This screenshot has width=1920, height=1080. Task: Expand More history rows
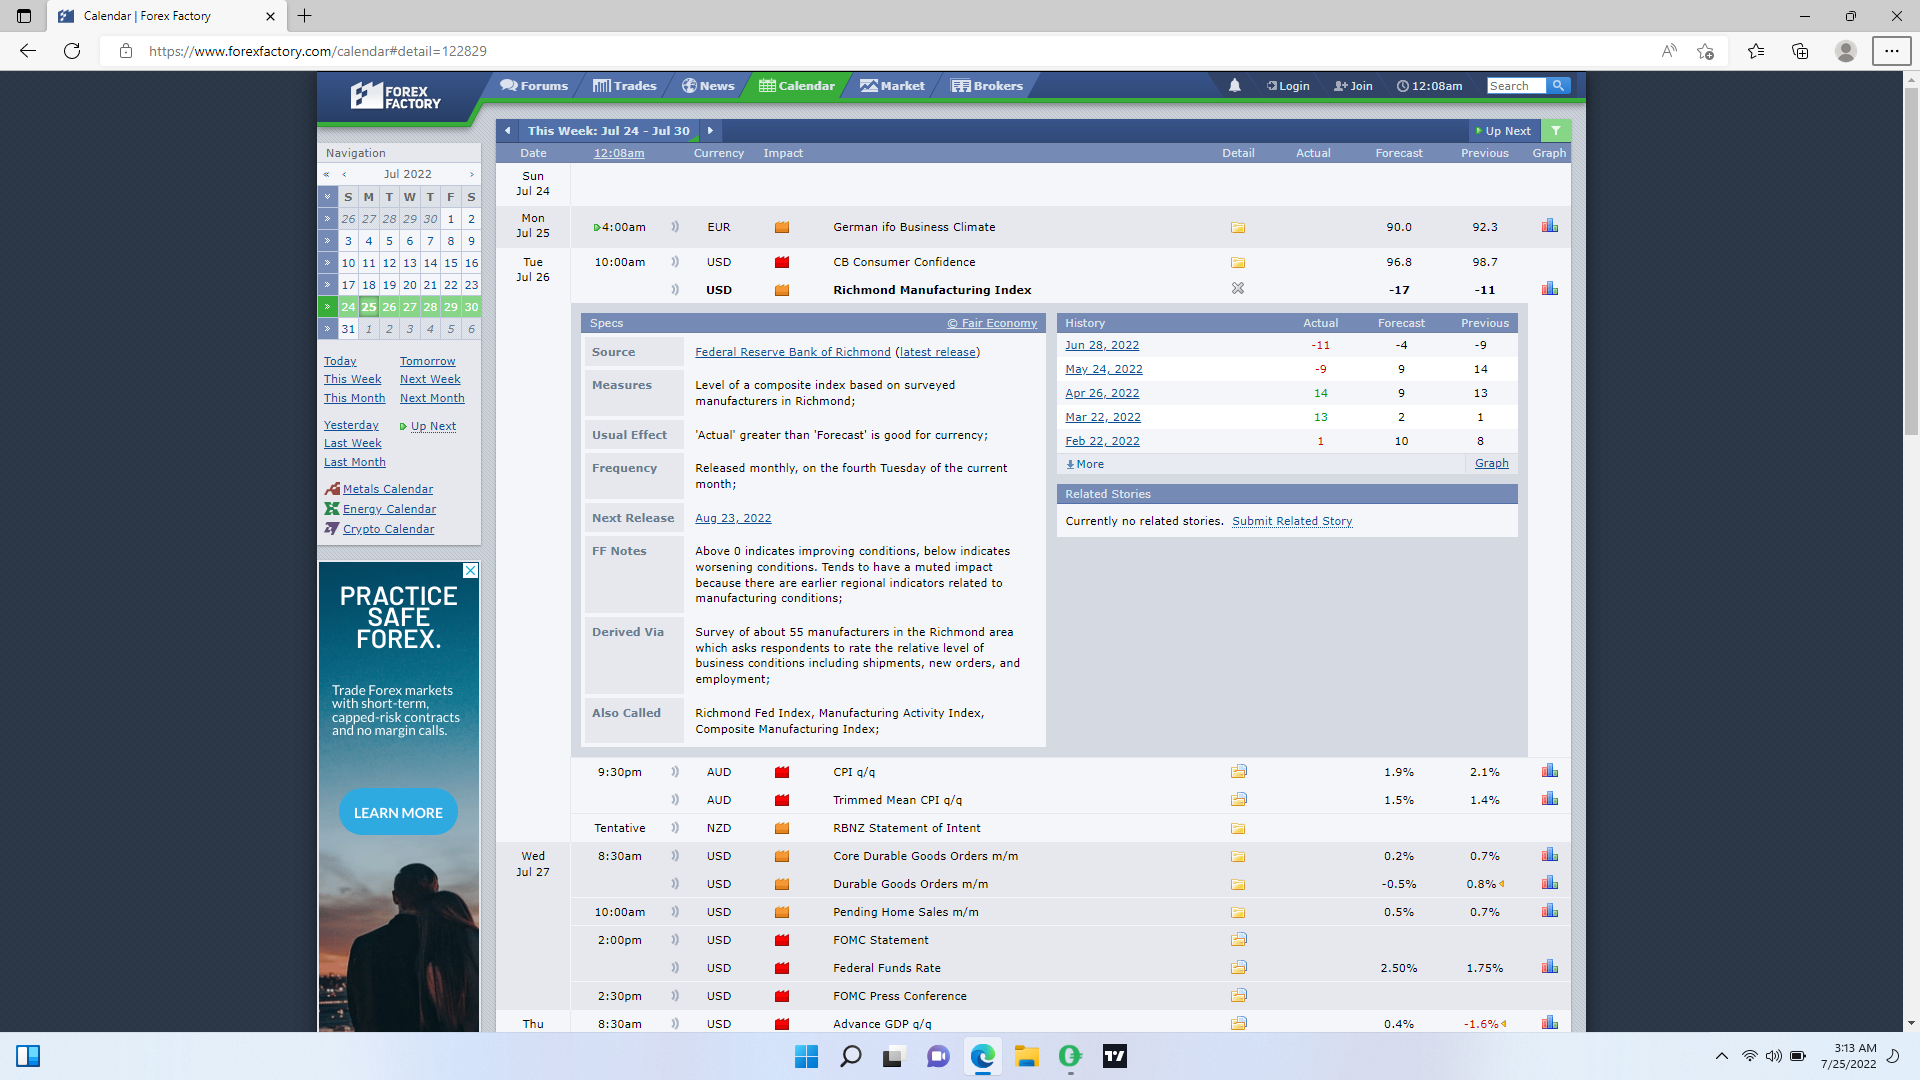[x=1086, y=464]
